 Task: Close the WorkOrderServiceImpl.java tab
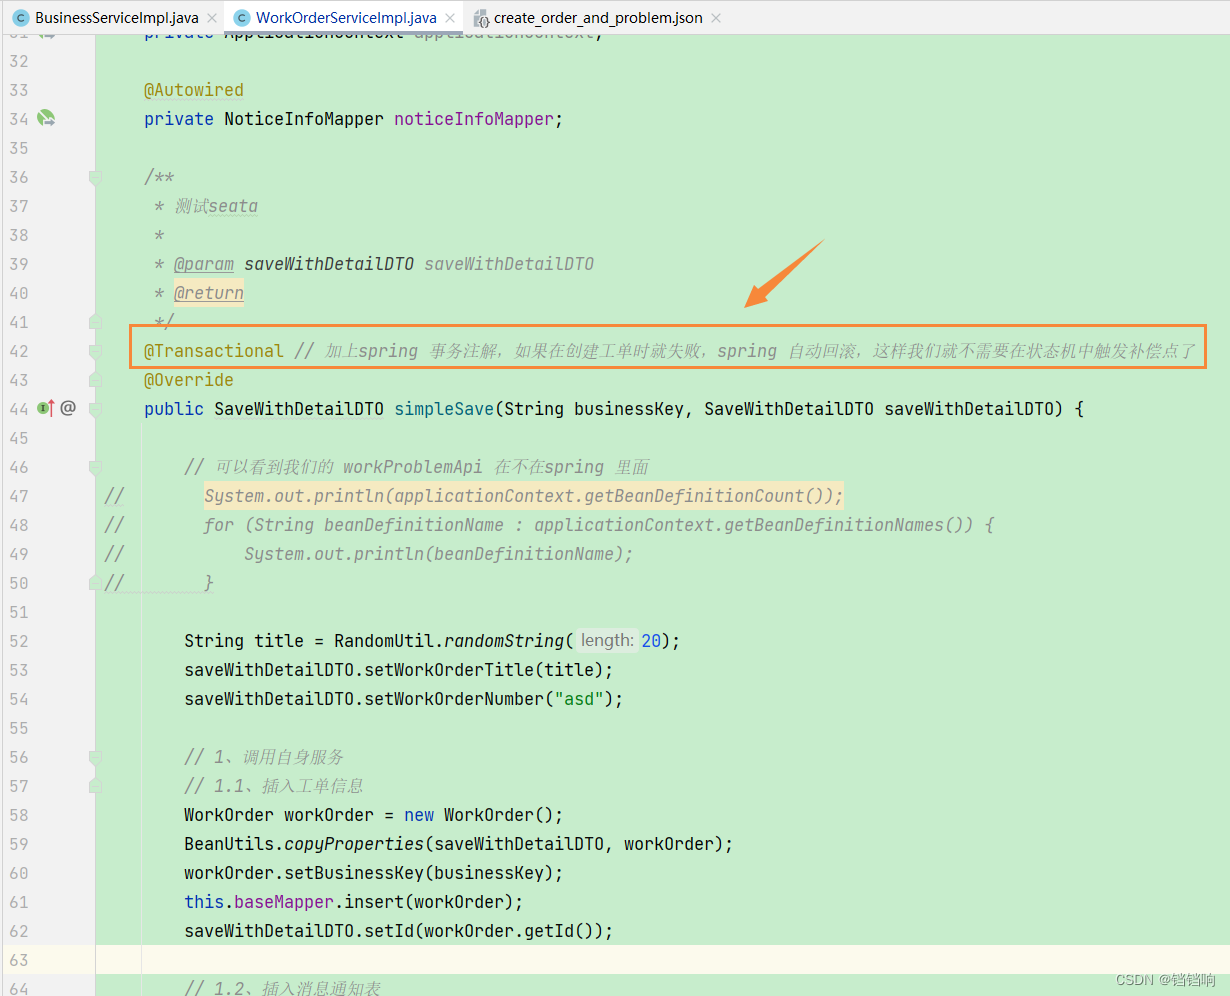click(450, 18)
